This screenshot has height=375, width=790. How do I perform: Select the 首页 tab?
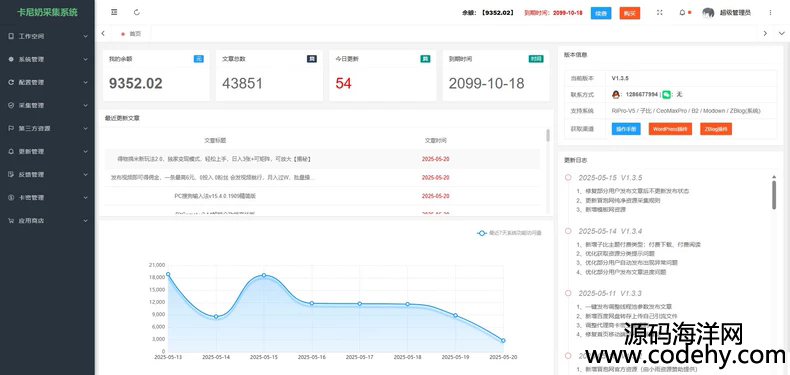[131, 34]
